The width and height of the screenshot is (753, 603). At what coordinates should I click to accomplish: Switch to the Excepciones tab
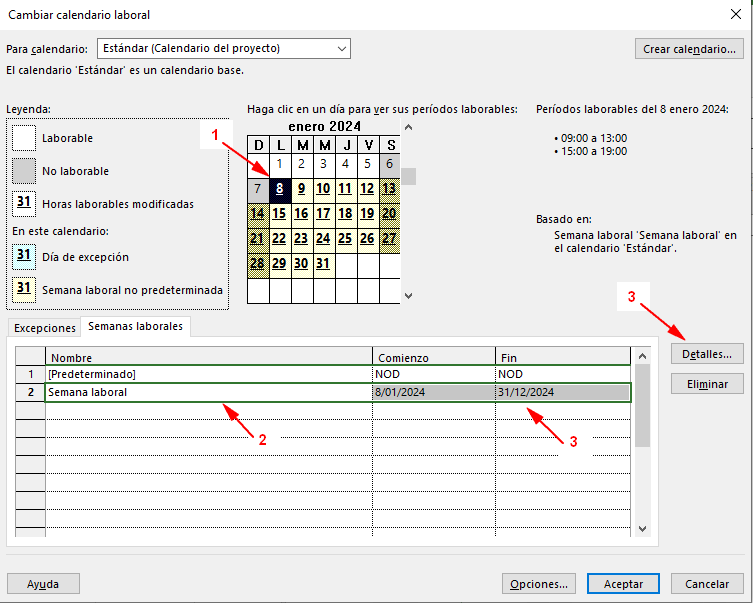[x=44, y=328]
